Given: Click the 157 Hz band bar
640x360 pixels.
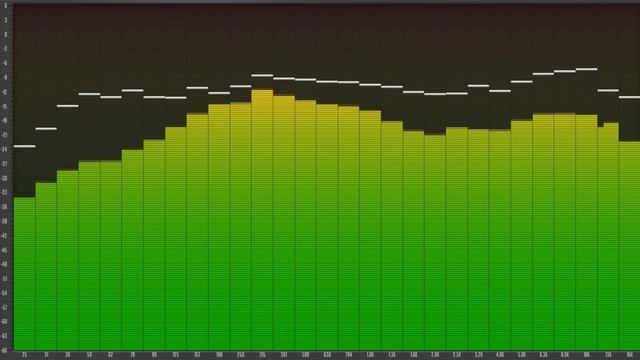Looking at the screenshot, I should (198, 232).
